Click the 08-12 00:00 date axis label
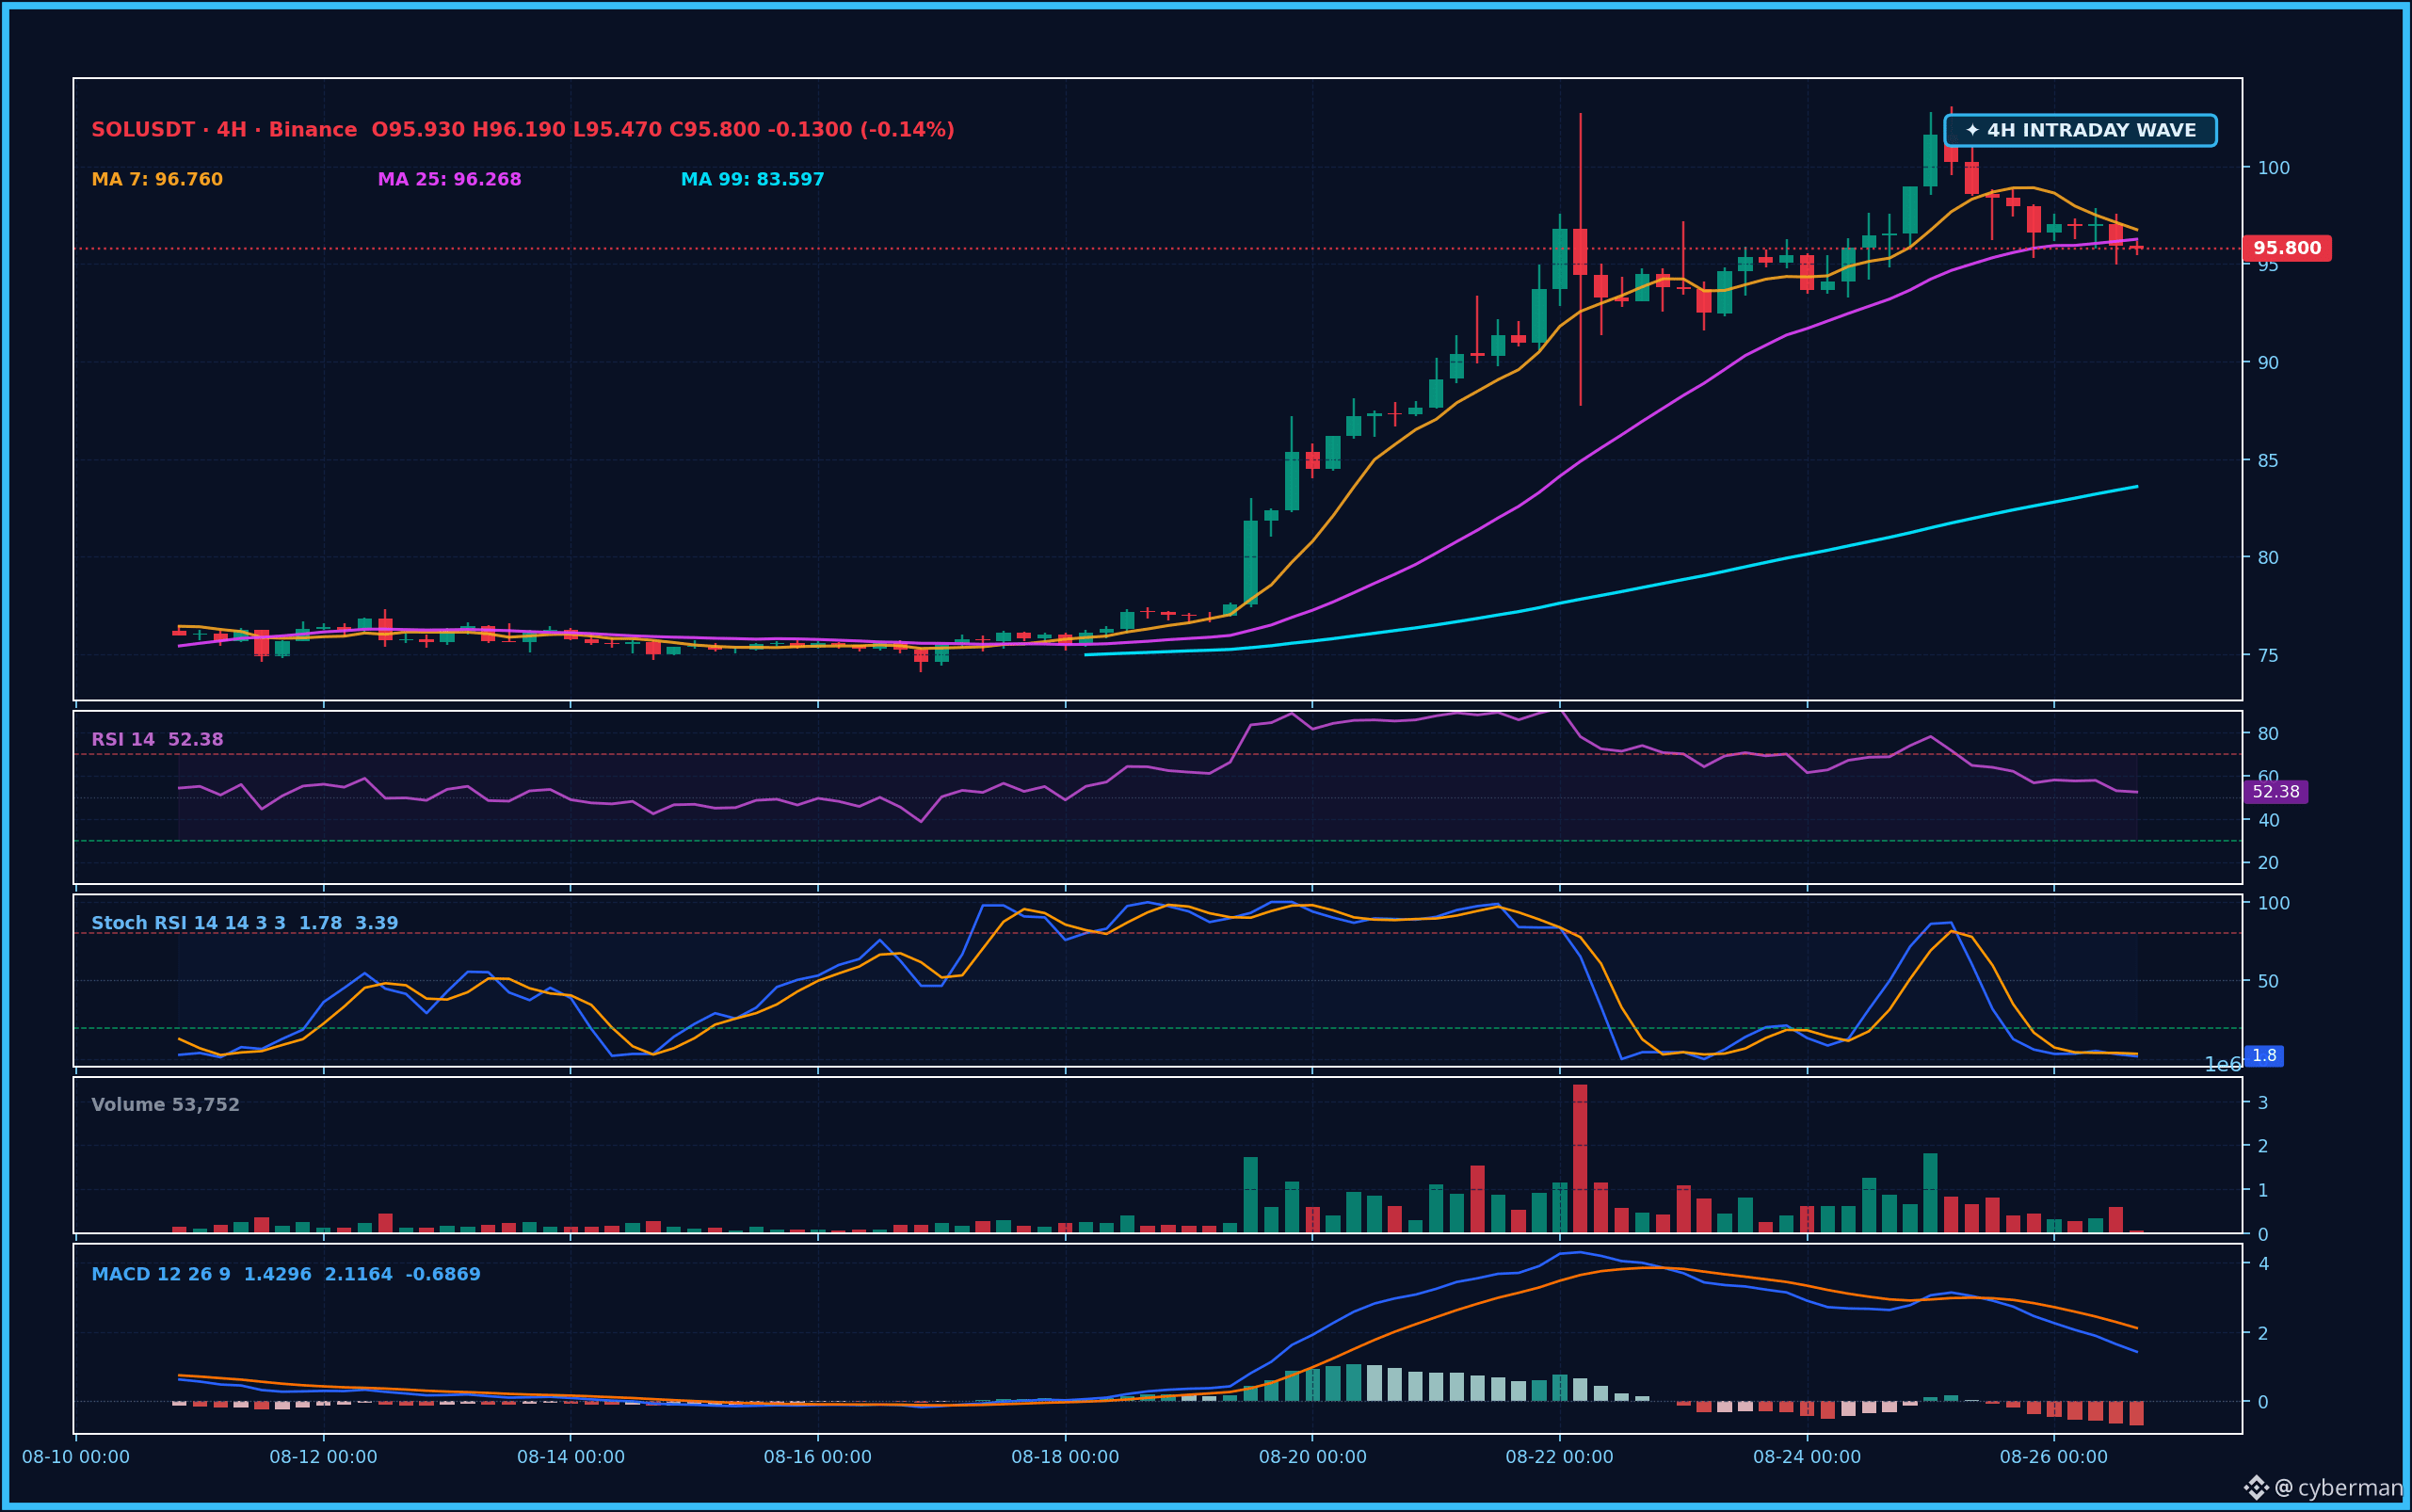This screenshot has width=2412, height=1512. click(323, 1457)
